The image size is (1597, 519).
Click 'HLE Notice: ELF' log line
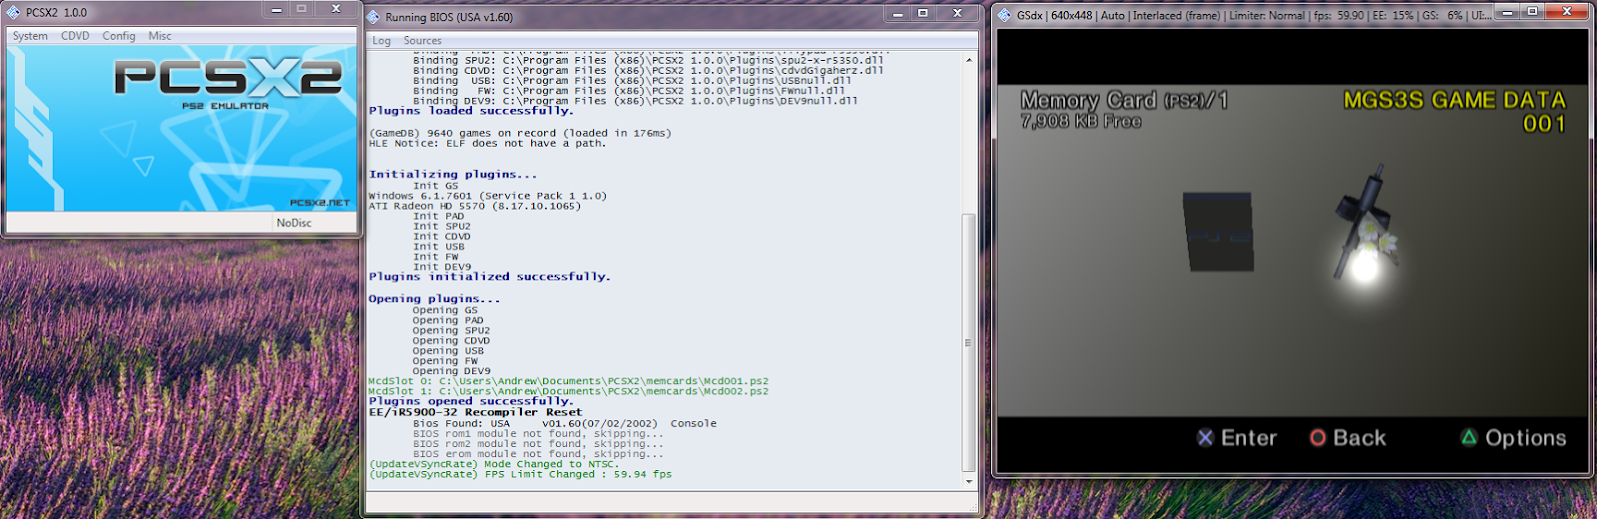[487, 143]
